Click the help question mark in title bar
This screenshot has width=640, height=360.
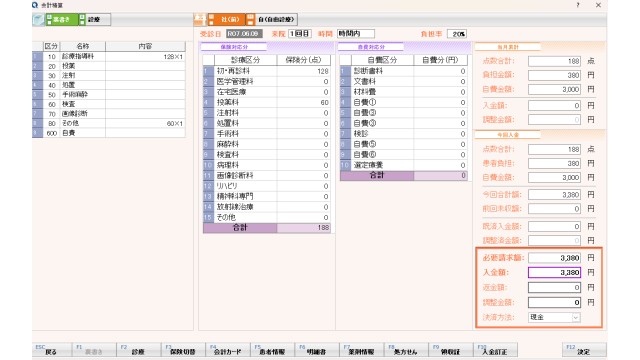click(578, 5)
